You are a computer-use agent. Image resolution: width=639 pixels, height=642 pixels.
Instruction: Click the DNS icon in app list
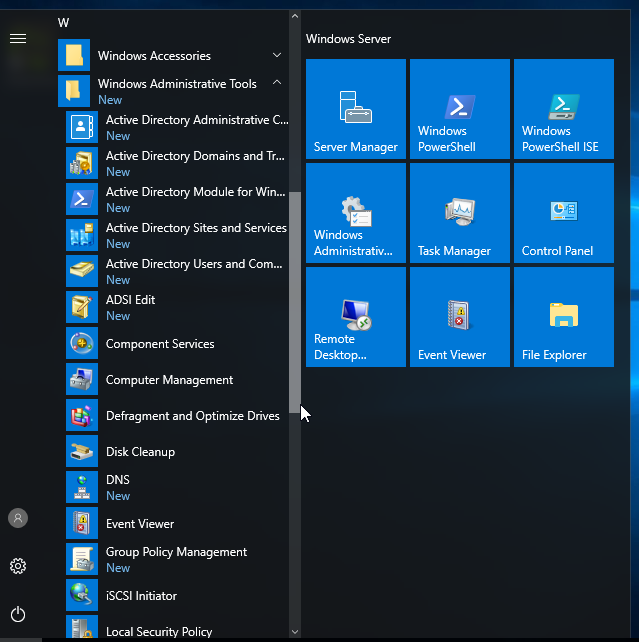[82, 487]
